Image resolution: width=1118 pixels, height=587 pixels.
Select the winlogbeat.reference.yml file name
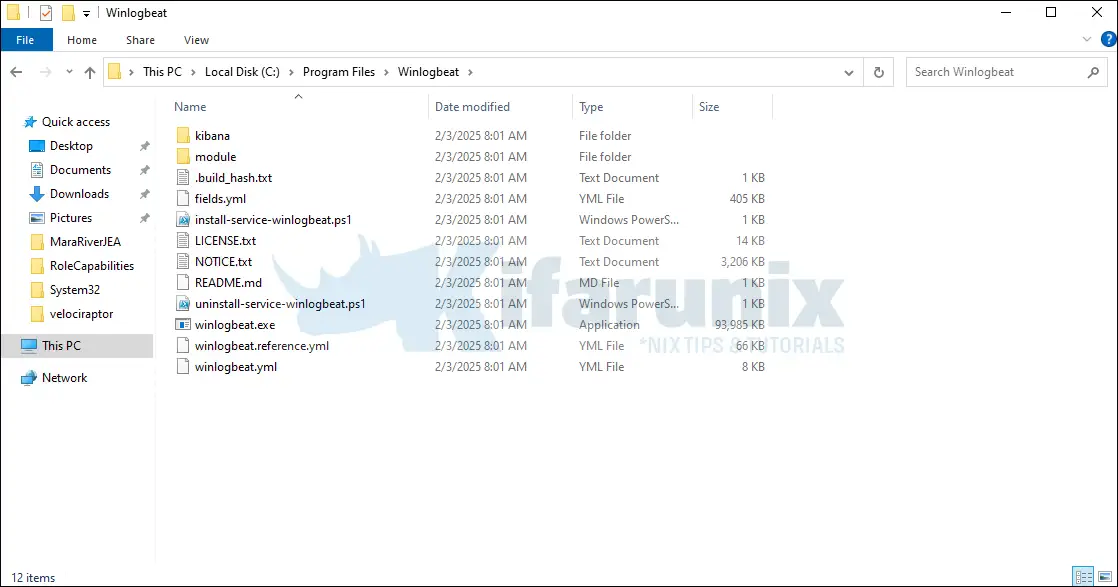click(x=262, y=346)
